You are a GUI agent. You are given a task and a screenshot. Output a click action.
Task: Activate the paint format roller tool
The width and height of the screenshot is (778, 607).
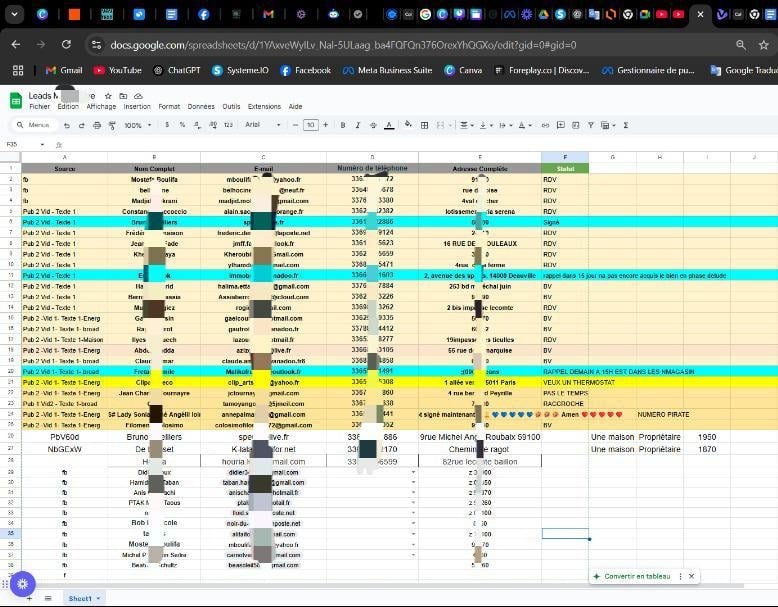(x=113, y=125)
